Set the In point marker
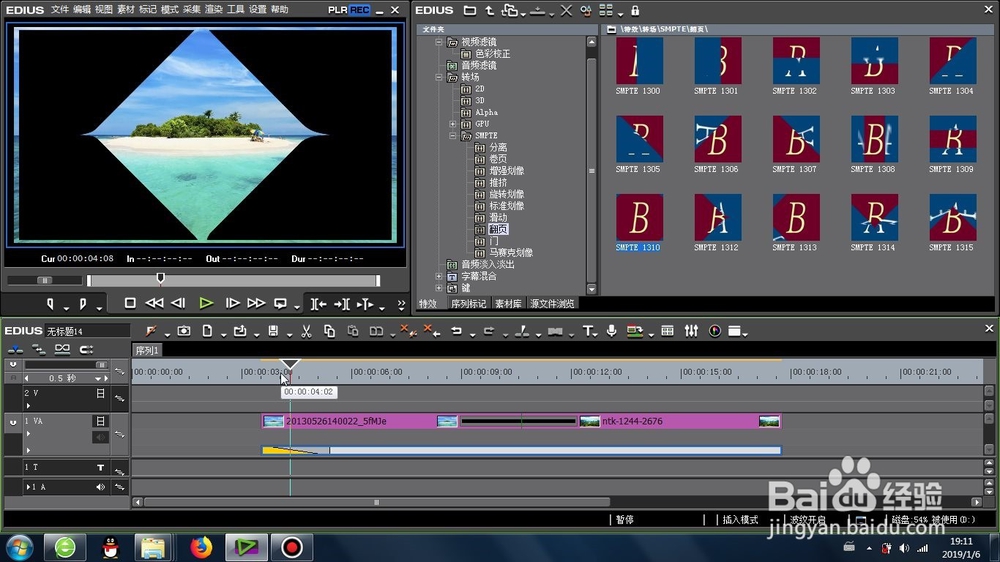The image size is (1000, 562). [x=50, y=304]
